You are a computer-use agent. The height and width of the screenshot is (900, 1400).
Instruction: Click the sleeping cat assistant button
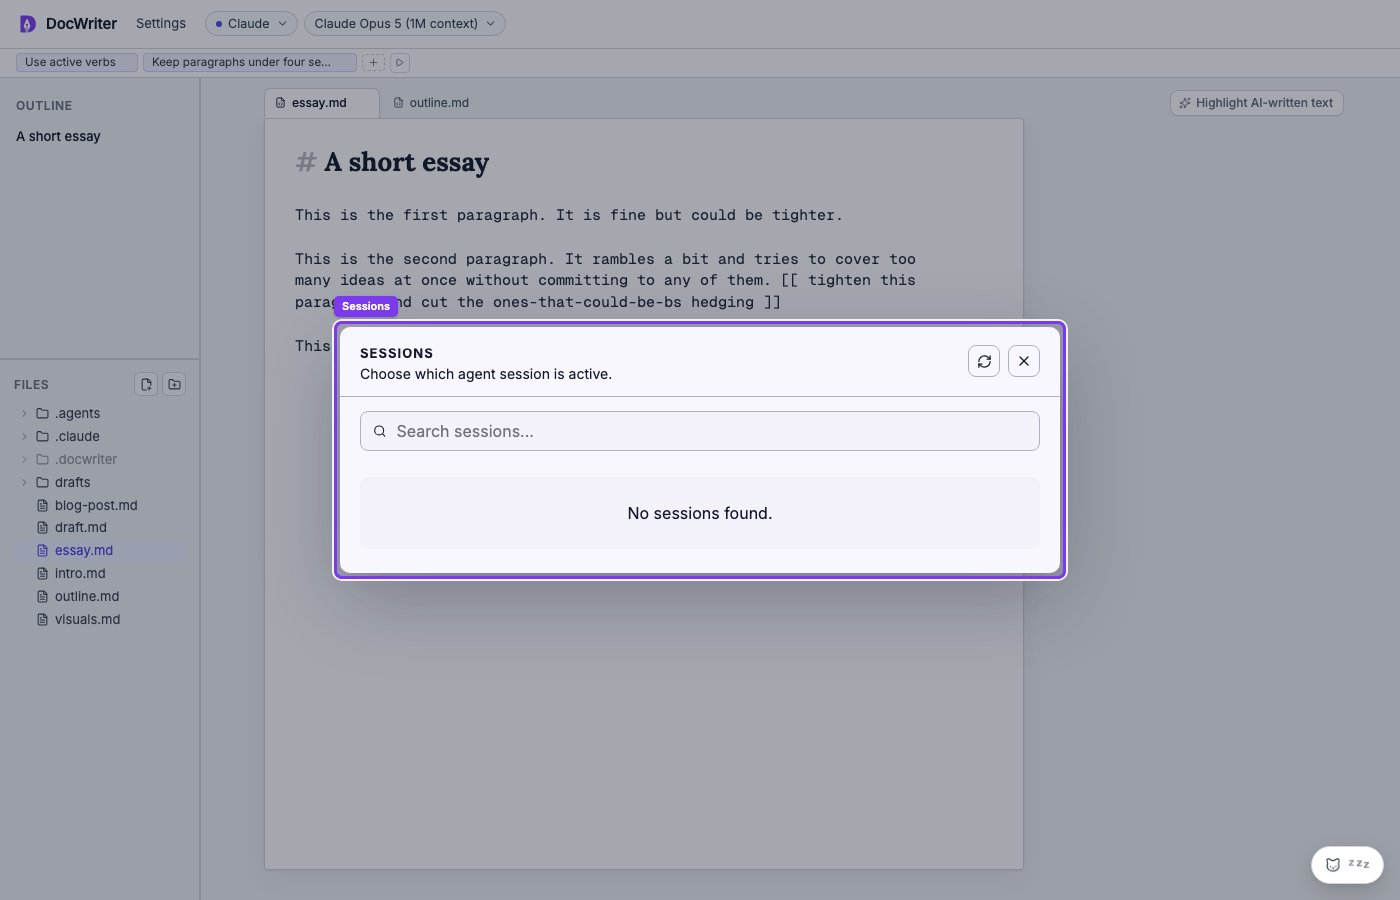pos(1347,864)
